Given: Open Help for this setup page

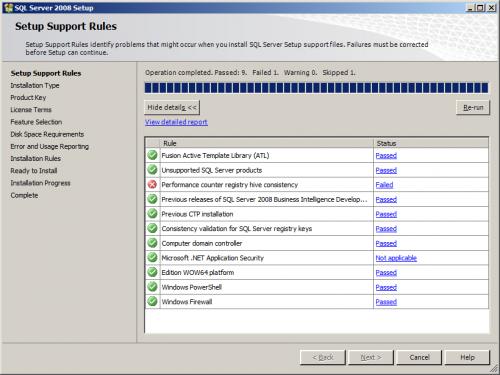Looking at the screenshot, I should click(x=467, y=357).
